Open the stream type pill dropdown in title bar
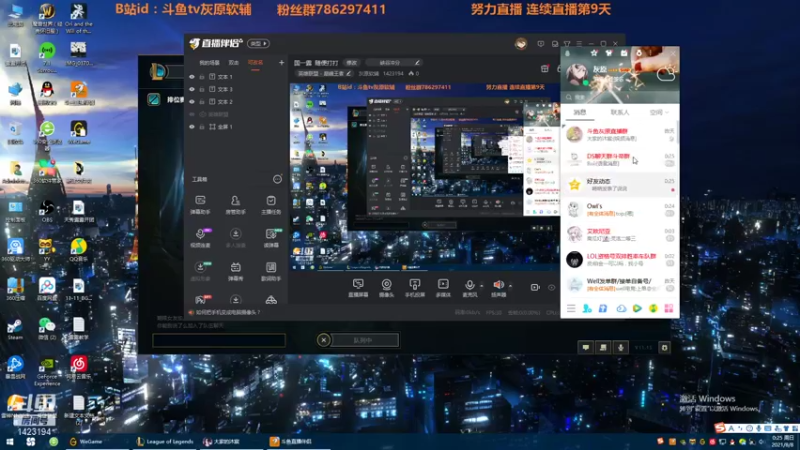 [258, 44]
